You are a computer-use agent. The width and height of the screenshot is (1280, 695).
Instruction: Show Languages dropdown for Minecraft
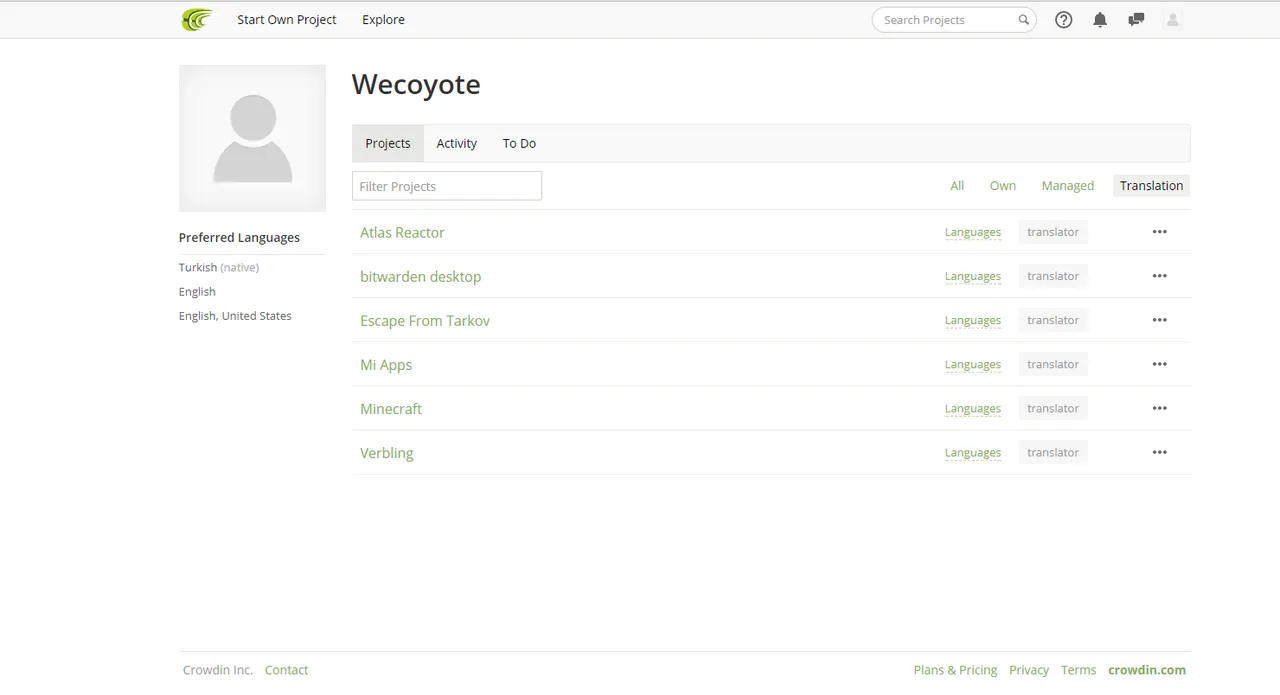click(x=973, y=408)
